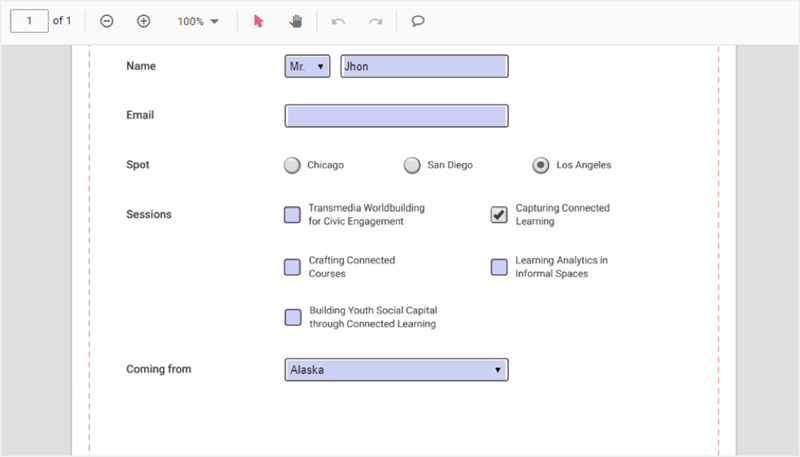Click the current page number box

coord(30,21)
